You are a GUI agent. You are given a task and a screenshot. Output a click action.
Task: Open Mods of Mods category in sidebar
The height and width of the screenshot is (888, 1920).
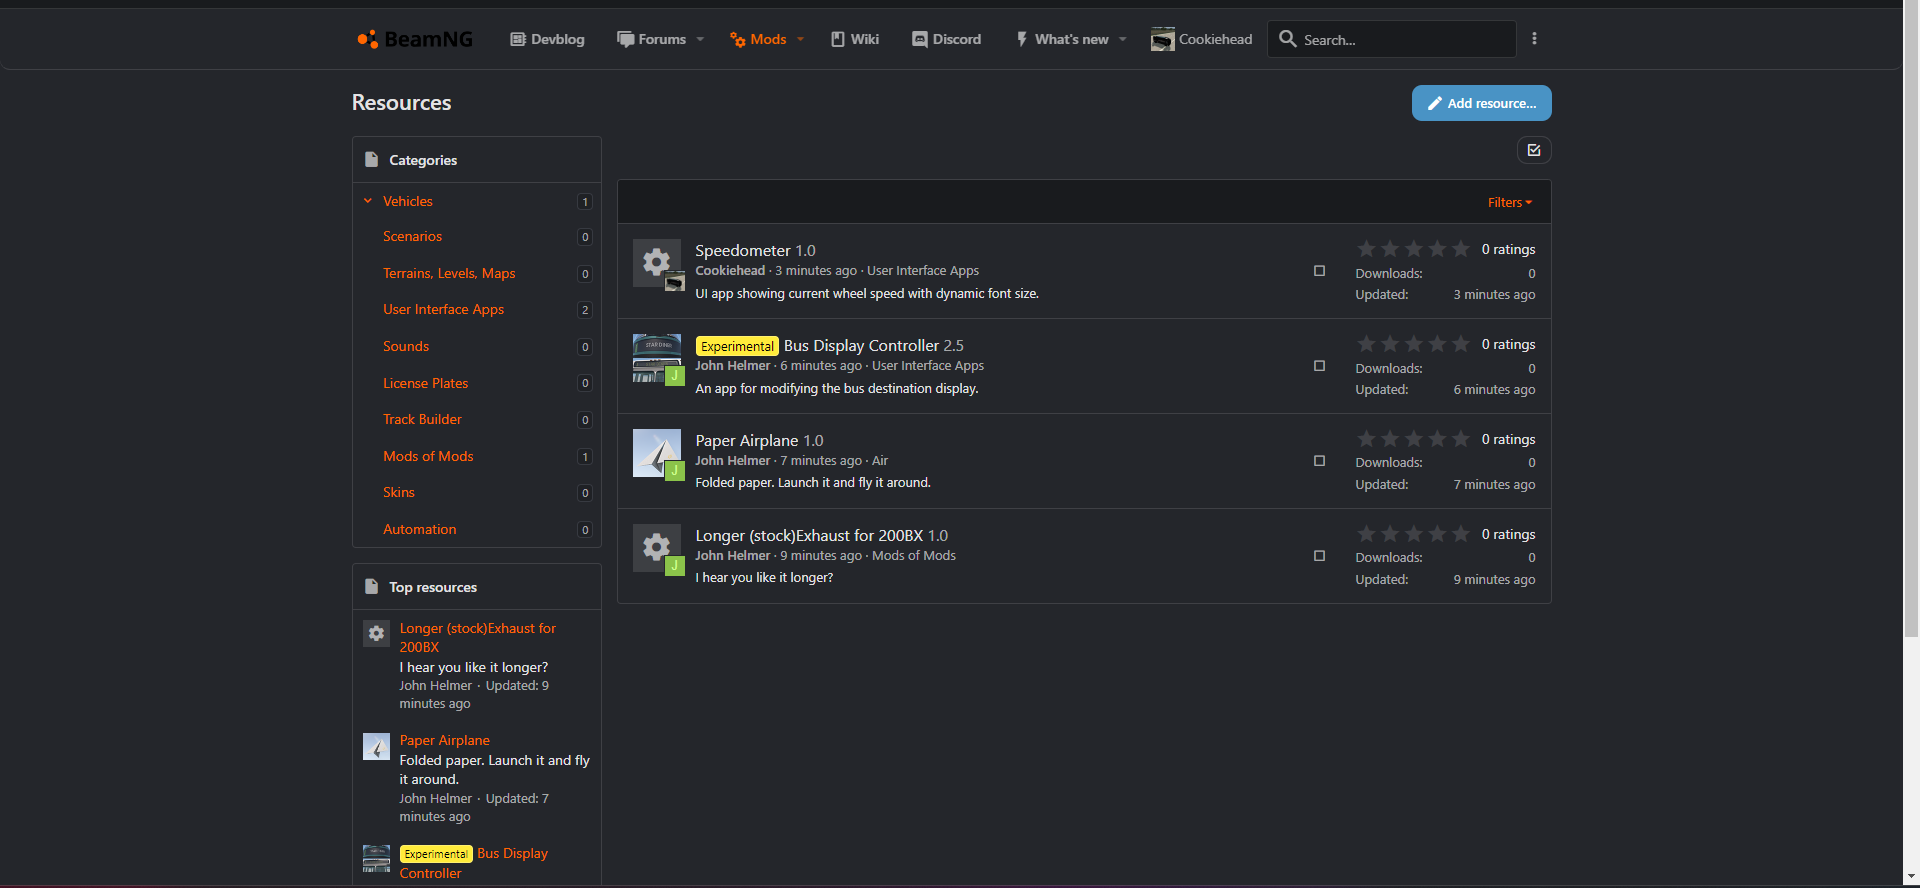pyautogui.click(x=428, y=456)
